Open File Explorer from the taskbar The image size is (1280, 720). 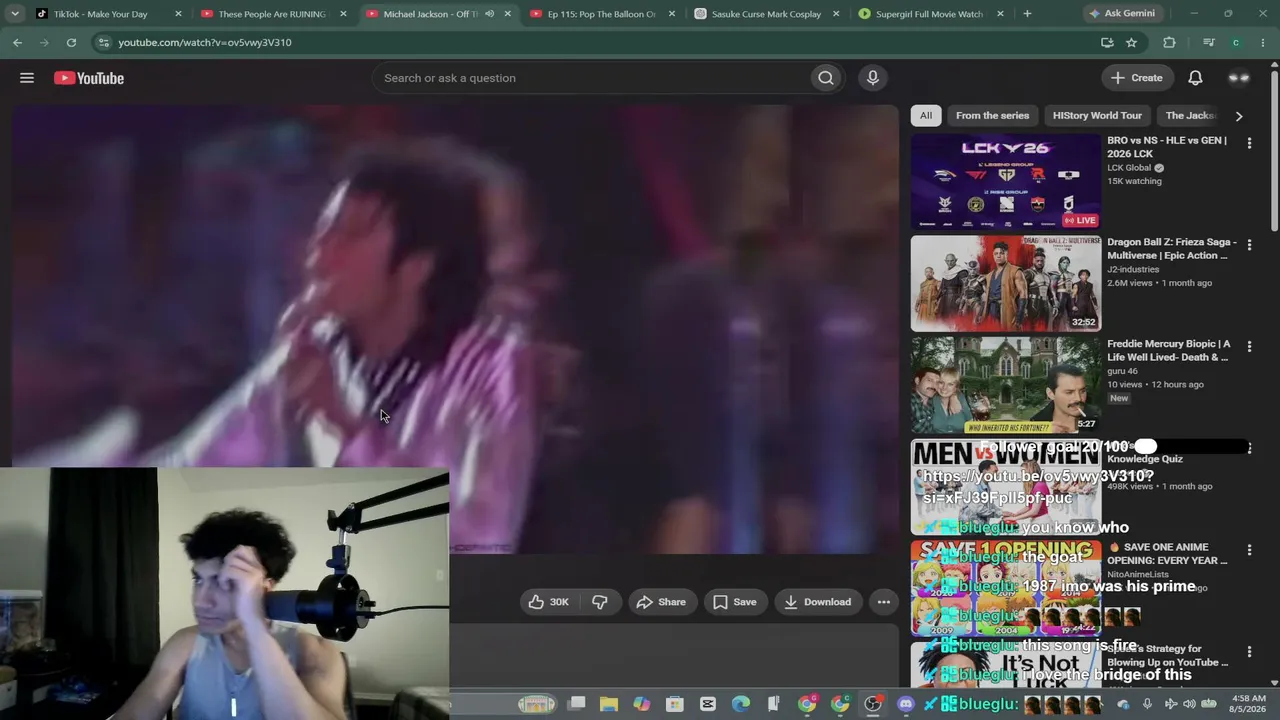[609, 704]
